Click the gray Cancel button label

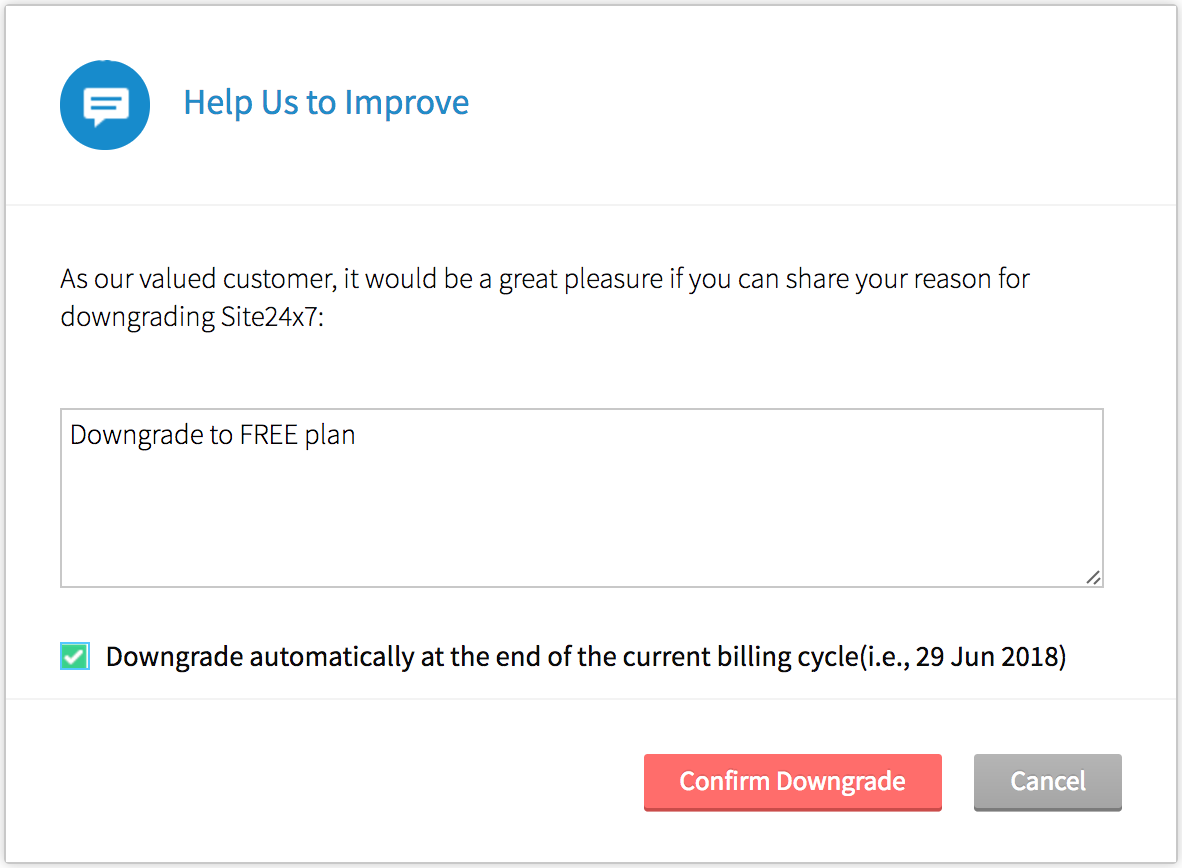[x=1047, y=781]
